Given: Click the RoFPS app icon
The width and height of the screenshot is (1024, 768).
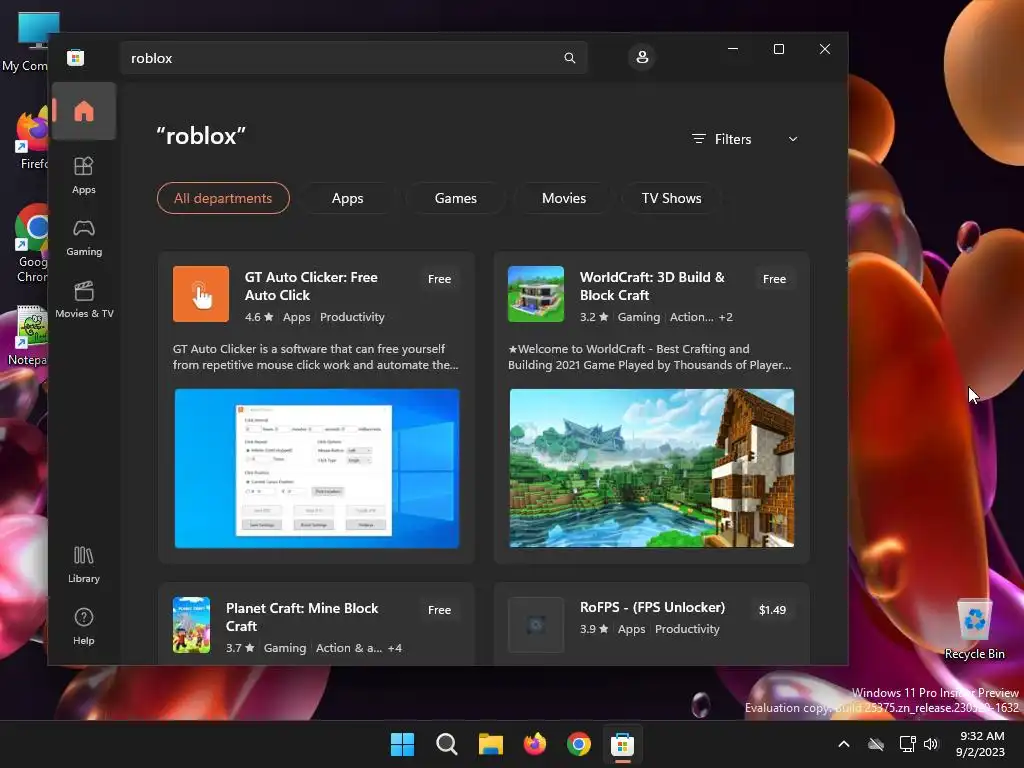Looking at the screenshot, I should point(536,625).
